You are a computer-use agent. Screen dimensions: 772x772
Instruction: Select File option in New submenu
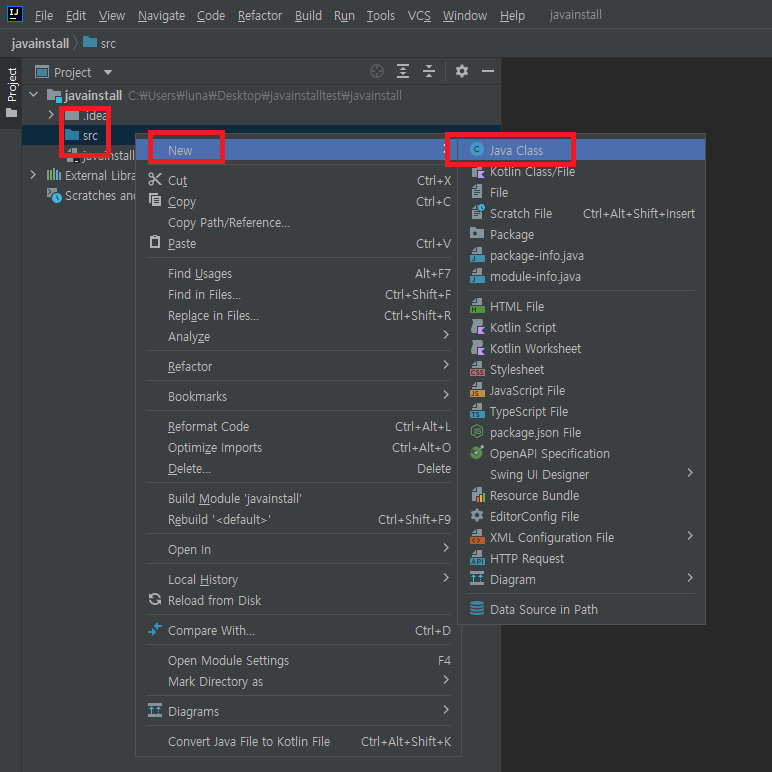[x=581, y=193]
